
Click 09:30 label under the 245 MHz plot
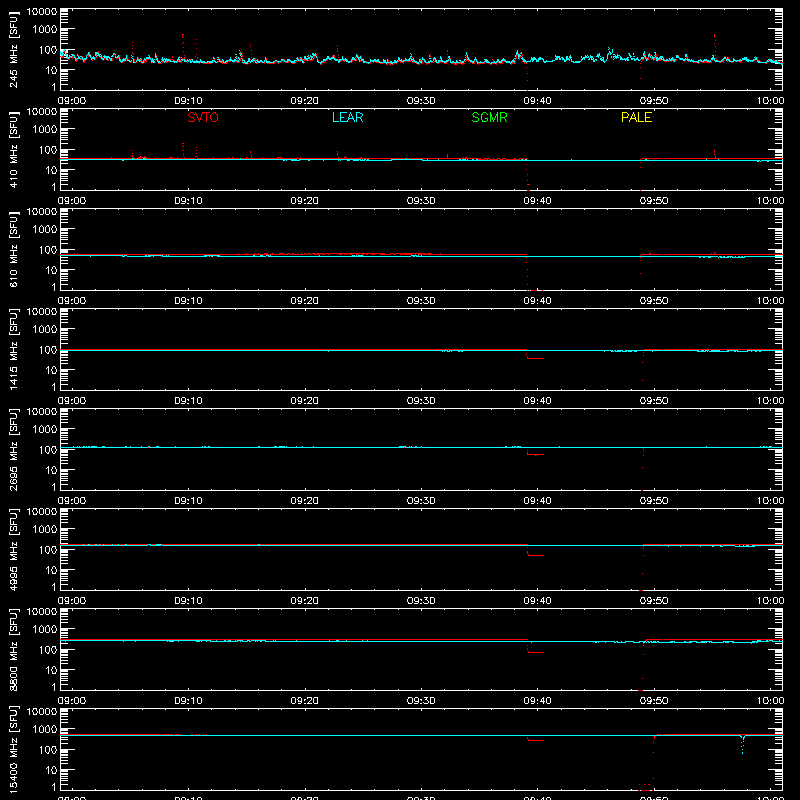click(x=421, y=101)
